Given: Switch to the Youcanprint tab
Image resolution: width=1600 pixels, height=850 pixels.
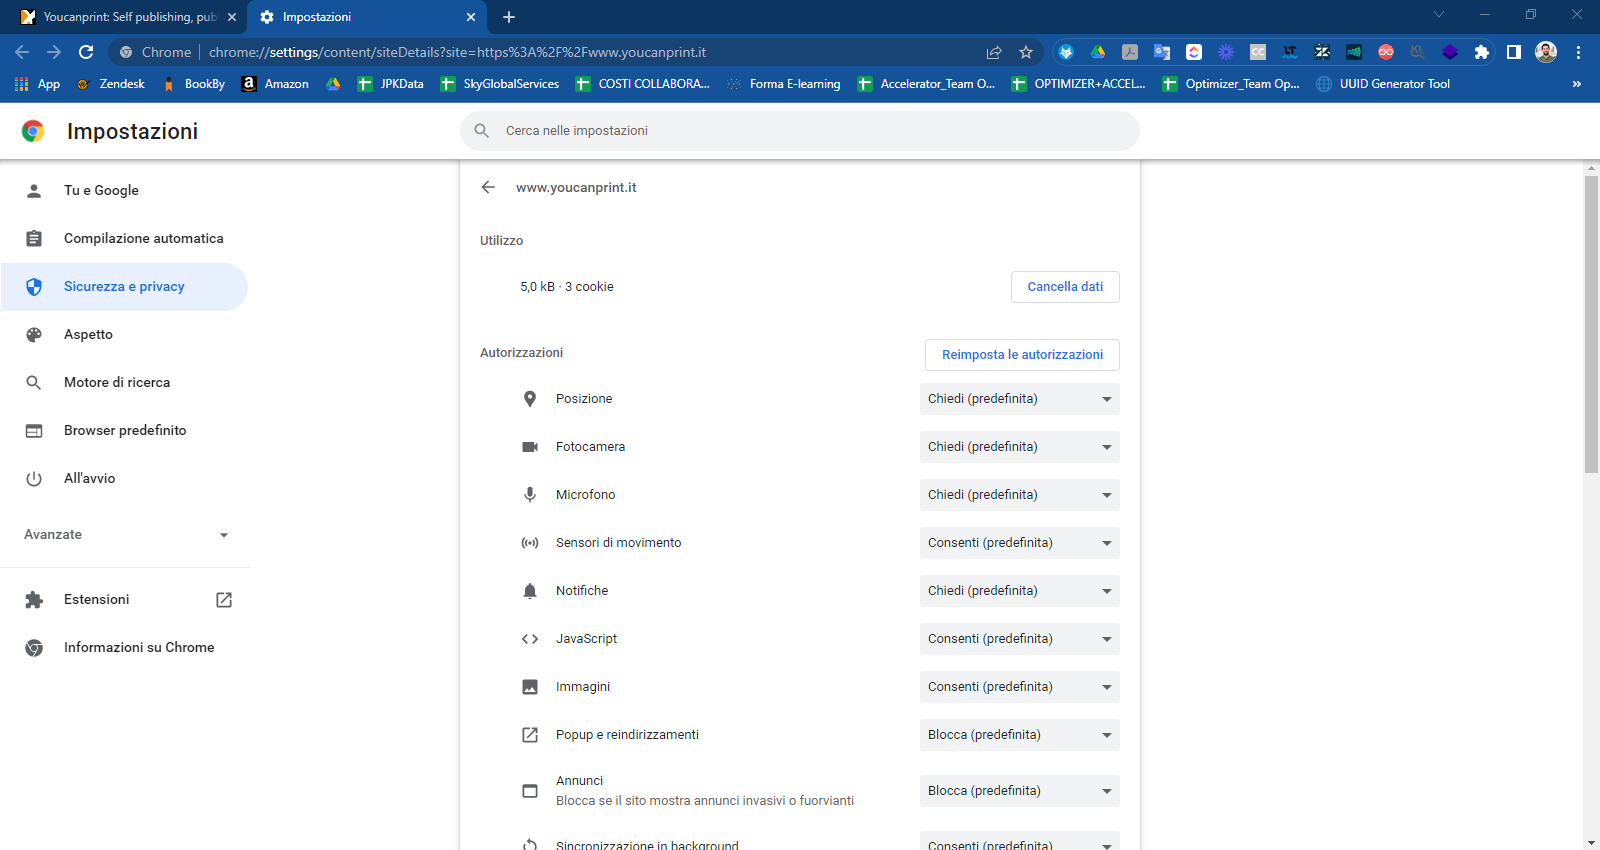Looking at the screenshot, I should (128, 17).
